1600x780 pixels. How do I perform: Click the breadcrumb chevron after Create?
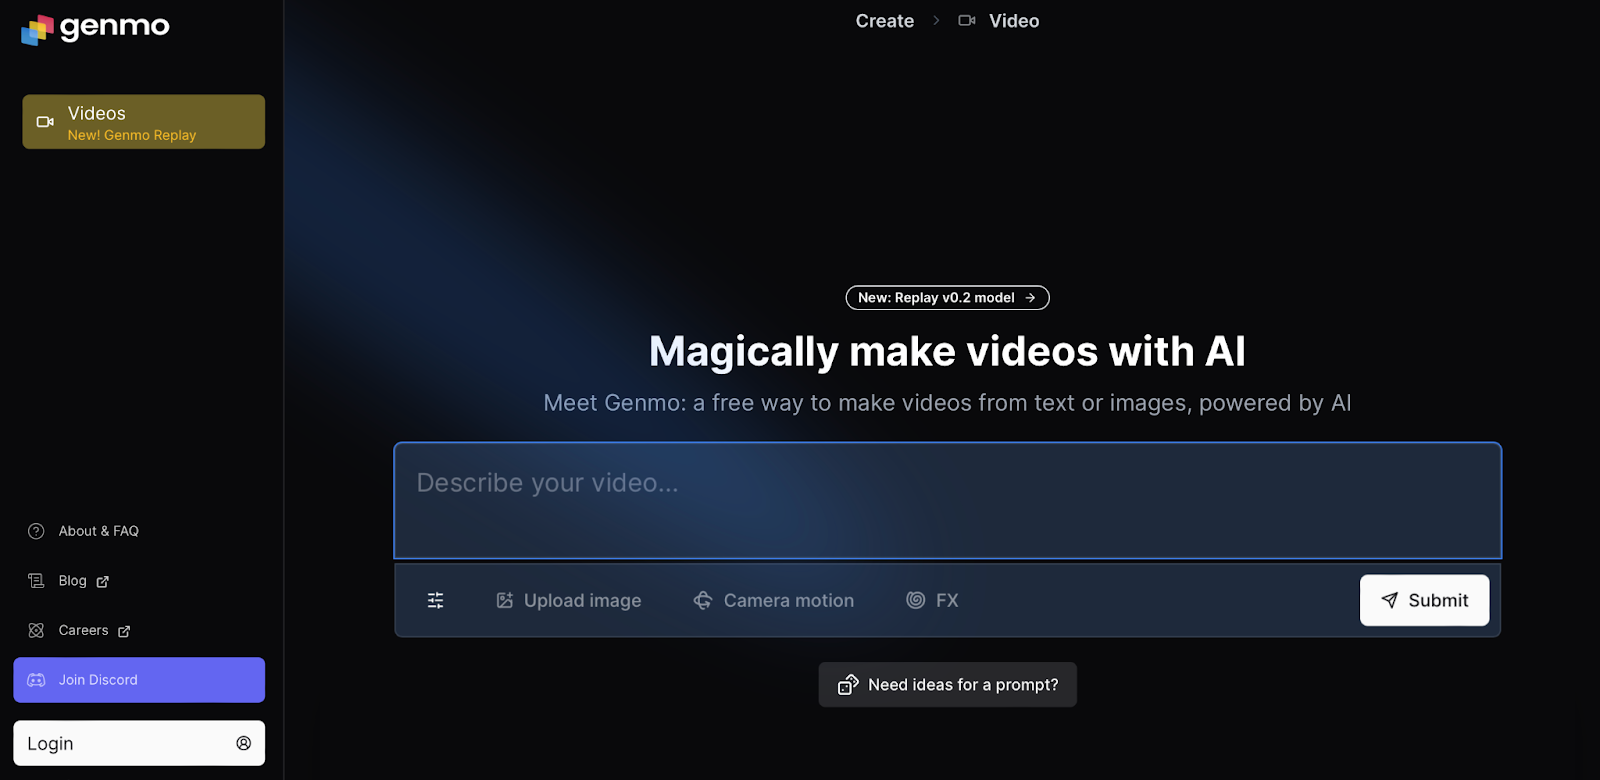(x=936, y=21)
